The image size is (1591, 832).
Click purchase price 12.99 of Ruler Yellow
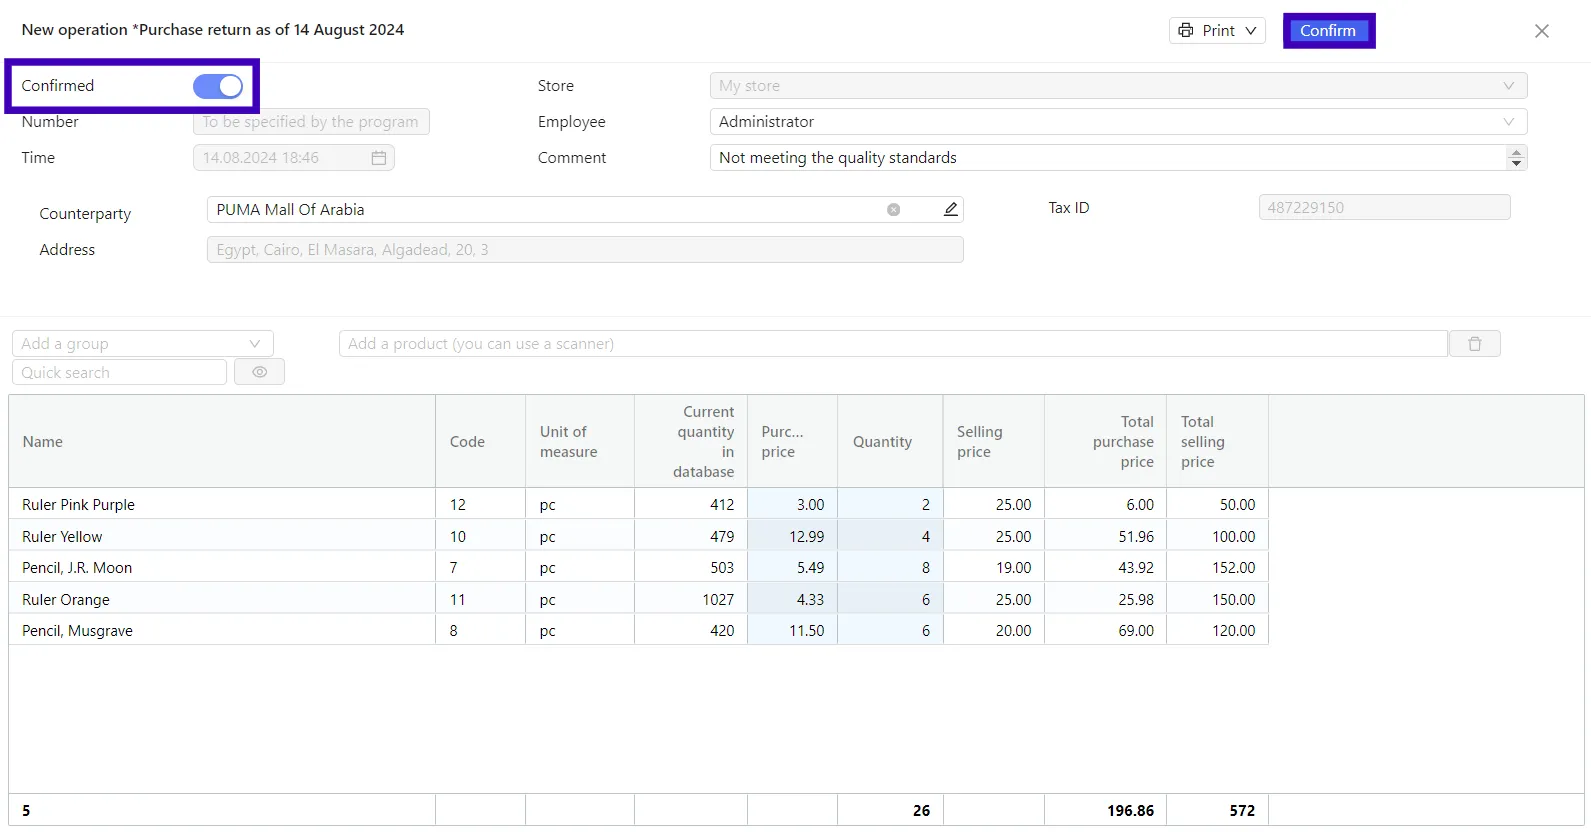792,537
